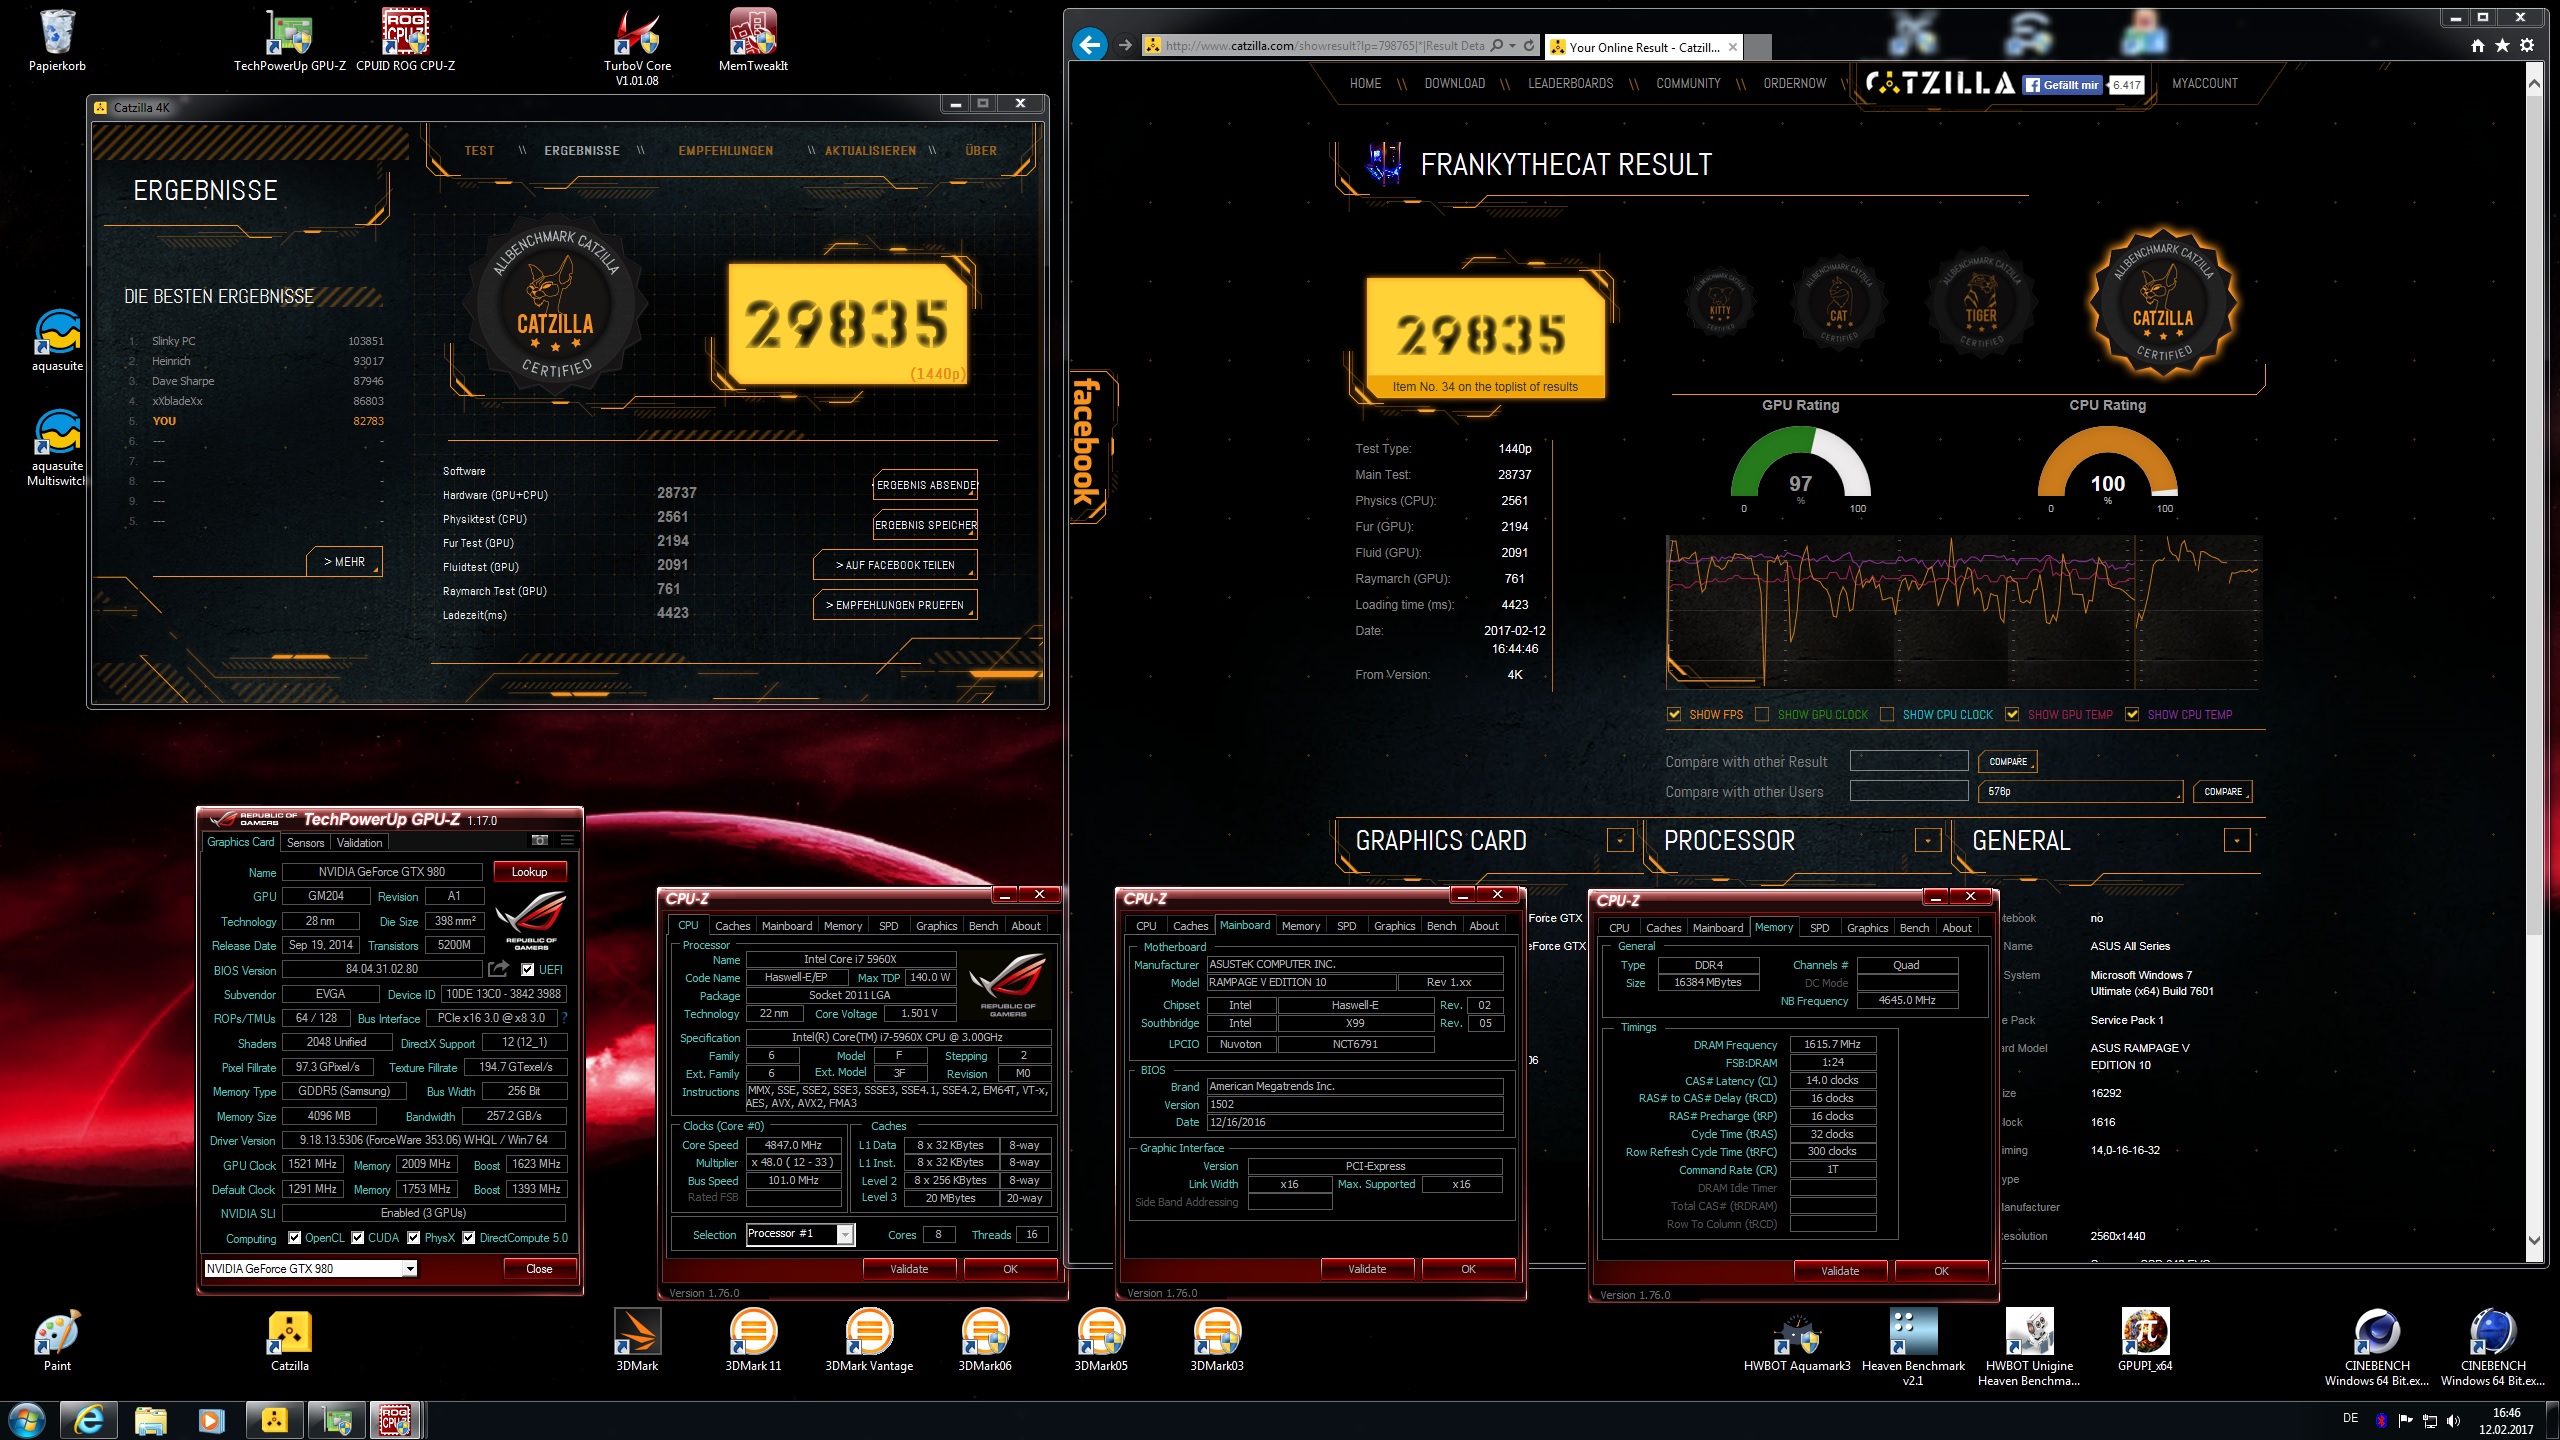
Task: Open LEADERBOARDS in the Catzilla website menu
Action: [x=1570, y=84]
